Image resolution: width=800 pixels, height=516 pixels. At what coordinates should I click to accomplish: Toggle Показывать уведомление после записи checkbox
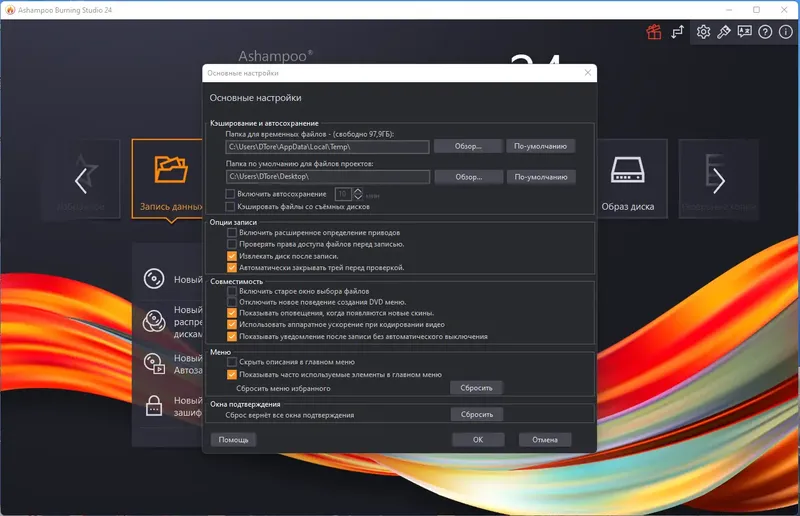[232, 336]
